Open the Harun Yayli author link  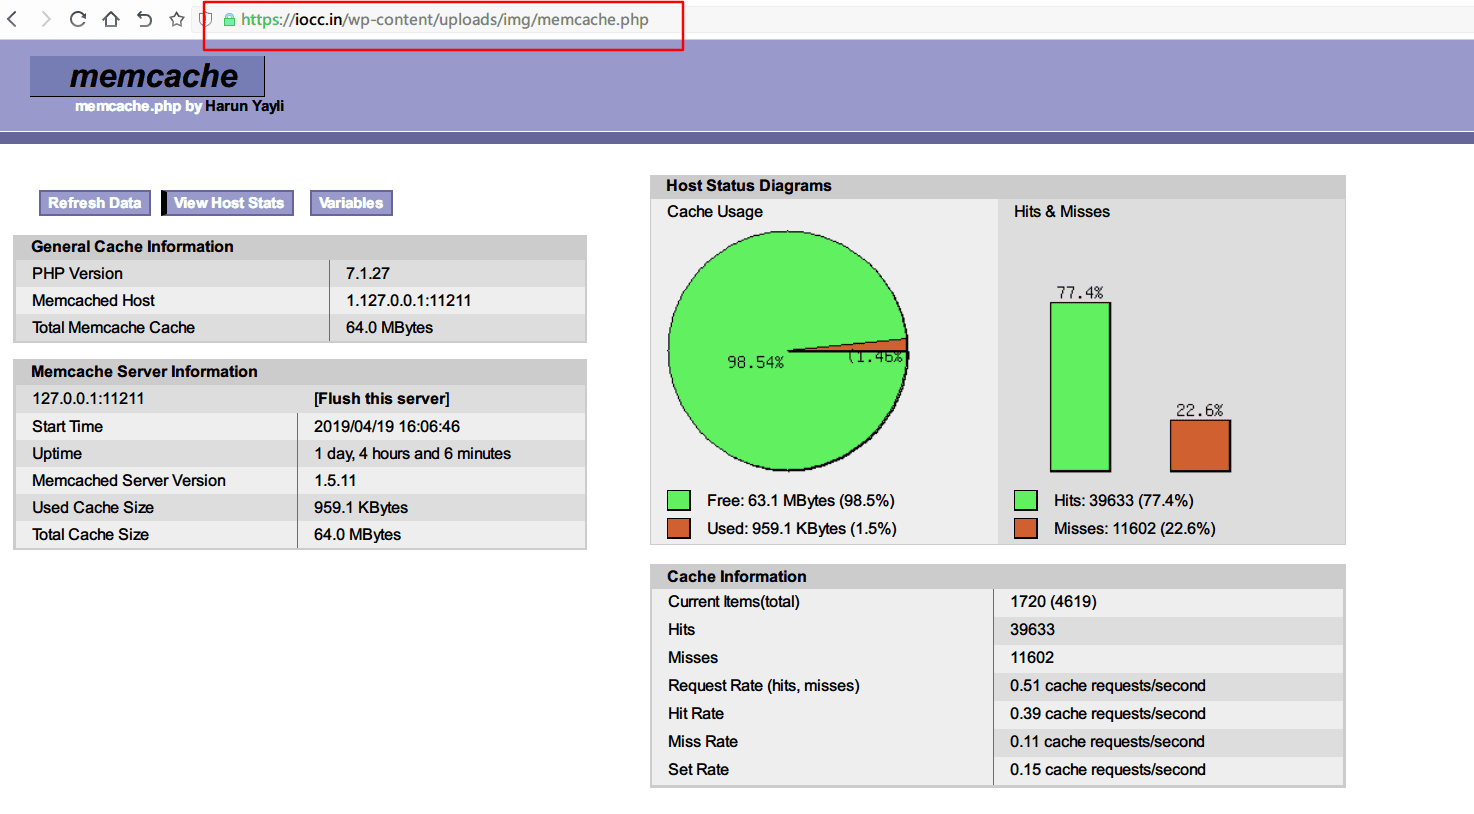coord(244,106)
